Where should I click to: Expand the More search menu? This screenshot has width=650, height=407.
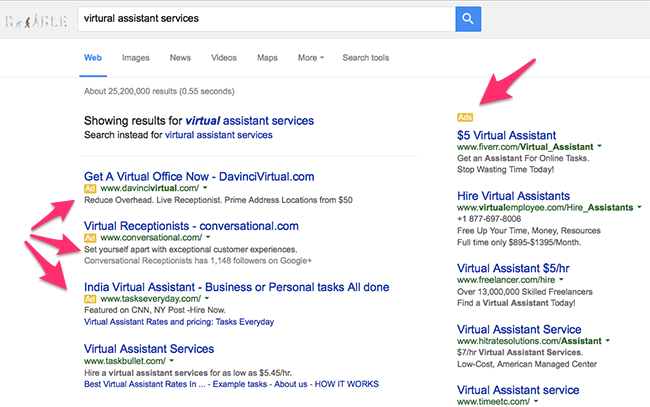pos(310,58)
